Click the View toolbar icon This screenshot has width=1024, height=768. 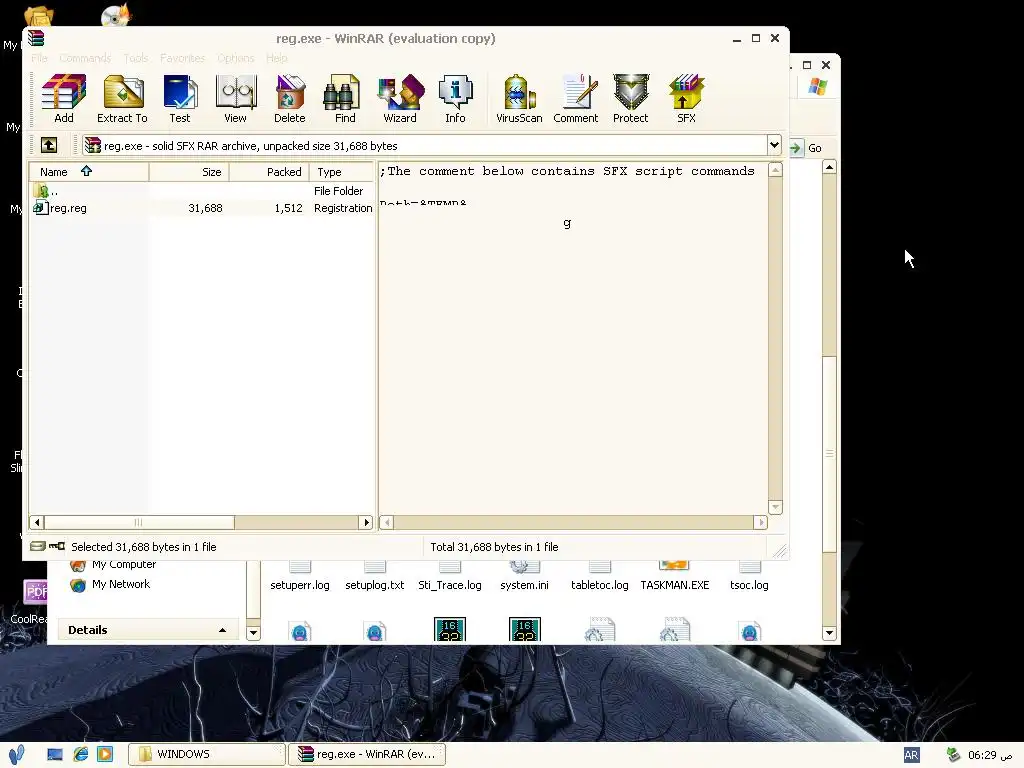235,99
